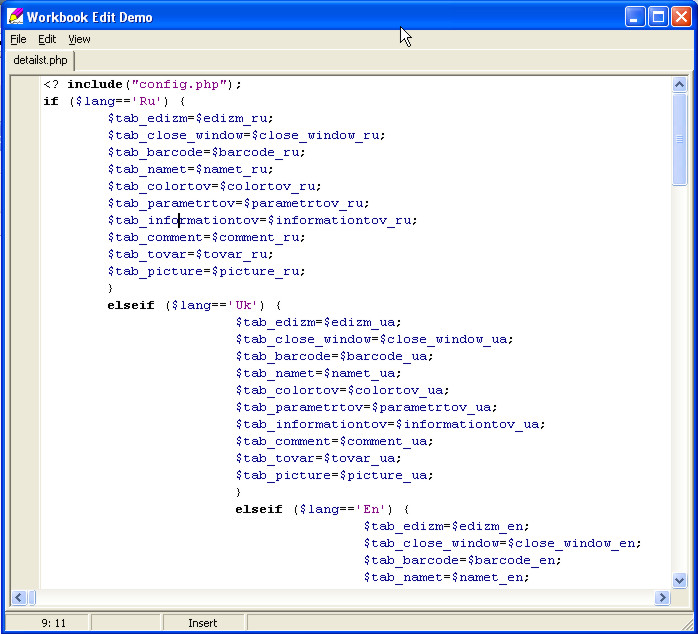Click the horizontal scrollbar left arrow
This screenshot has height=634, width=698.
point(19,597)
